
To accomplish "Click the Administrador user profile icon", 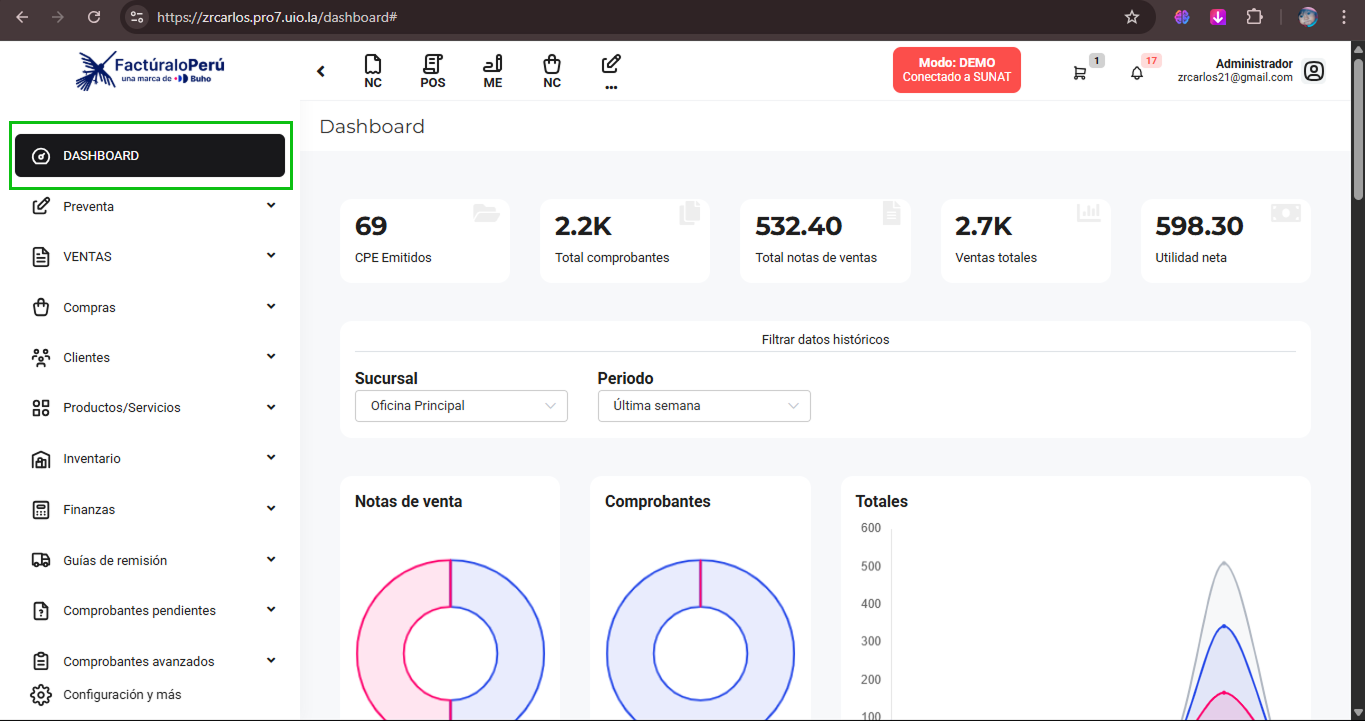I will point(1314,71).
